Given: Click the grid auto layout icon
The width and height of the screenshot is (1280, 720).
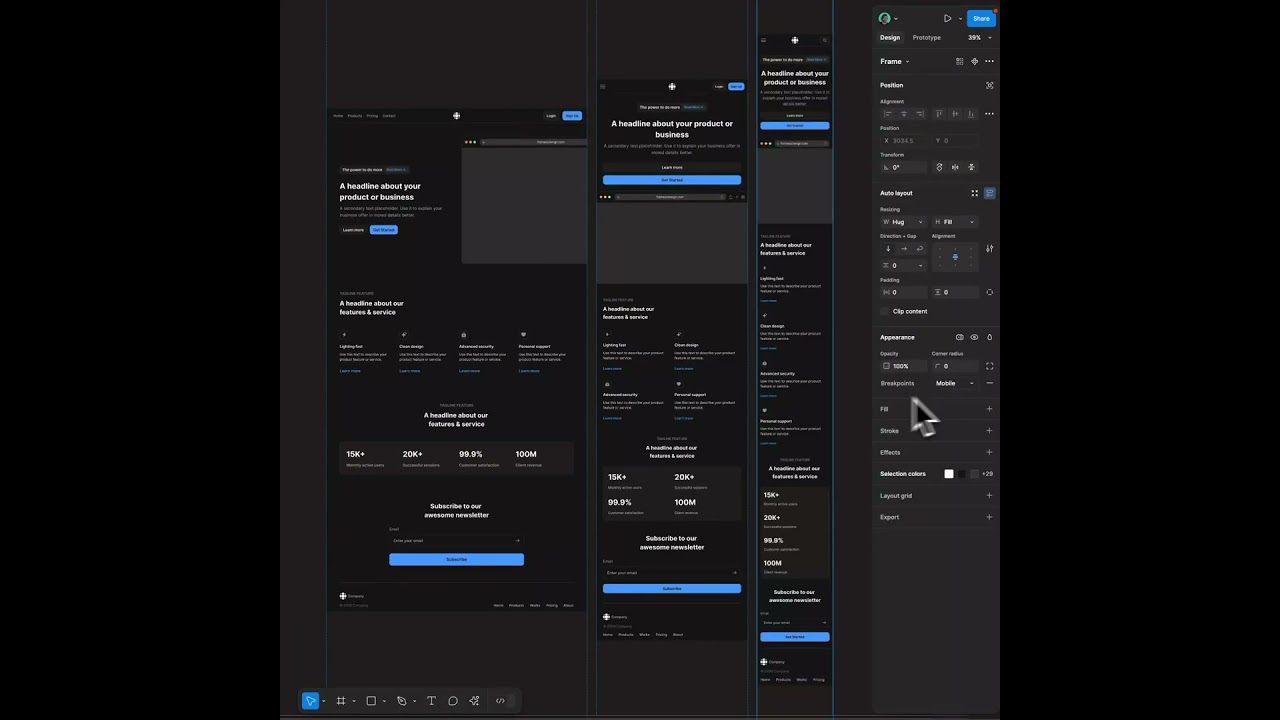Looking at the screenshot, I should (x=974, y=193).
